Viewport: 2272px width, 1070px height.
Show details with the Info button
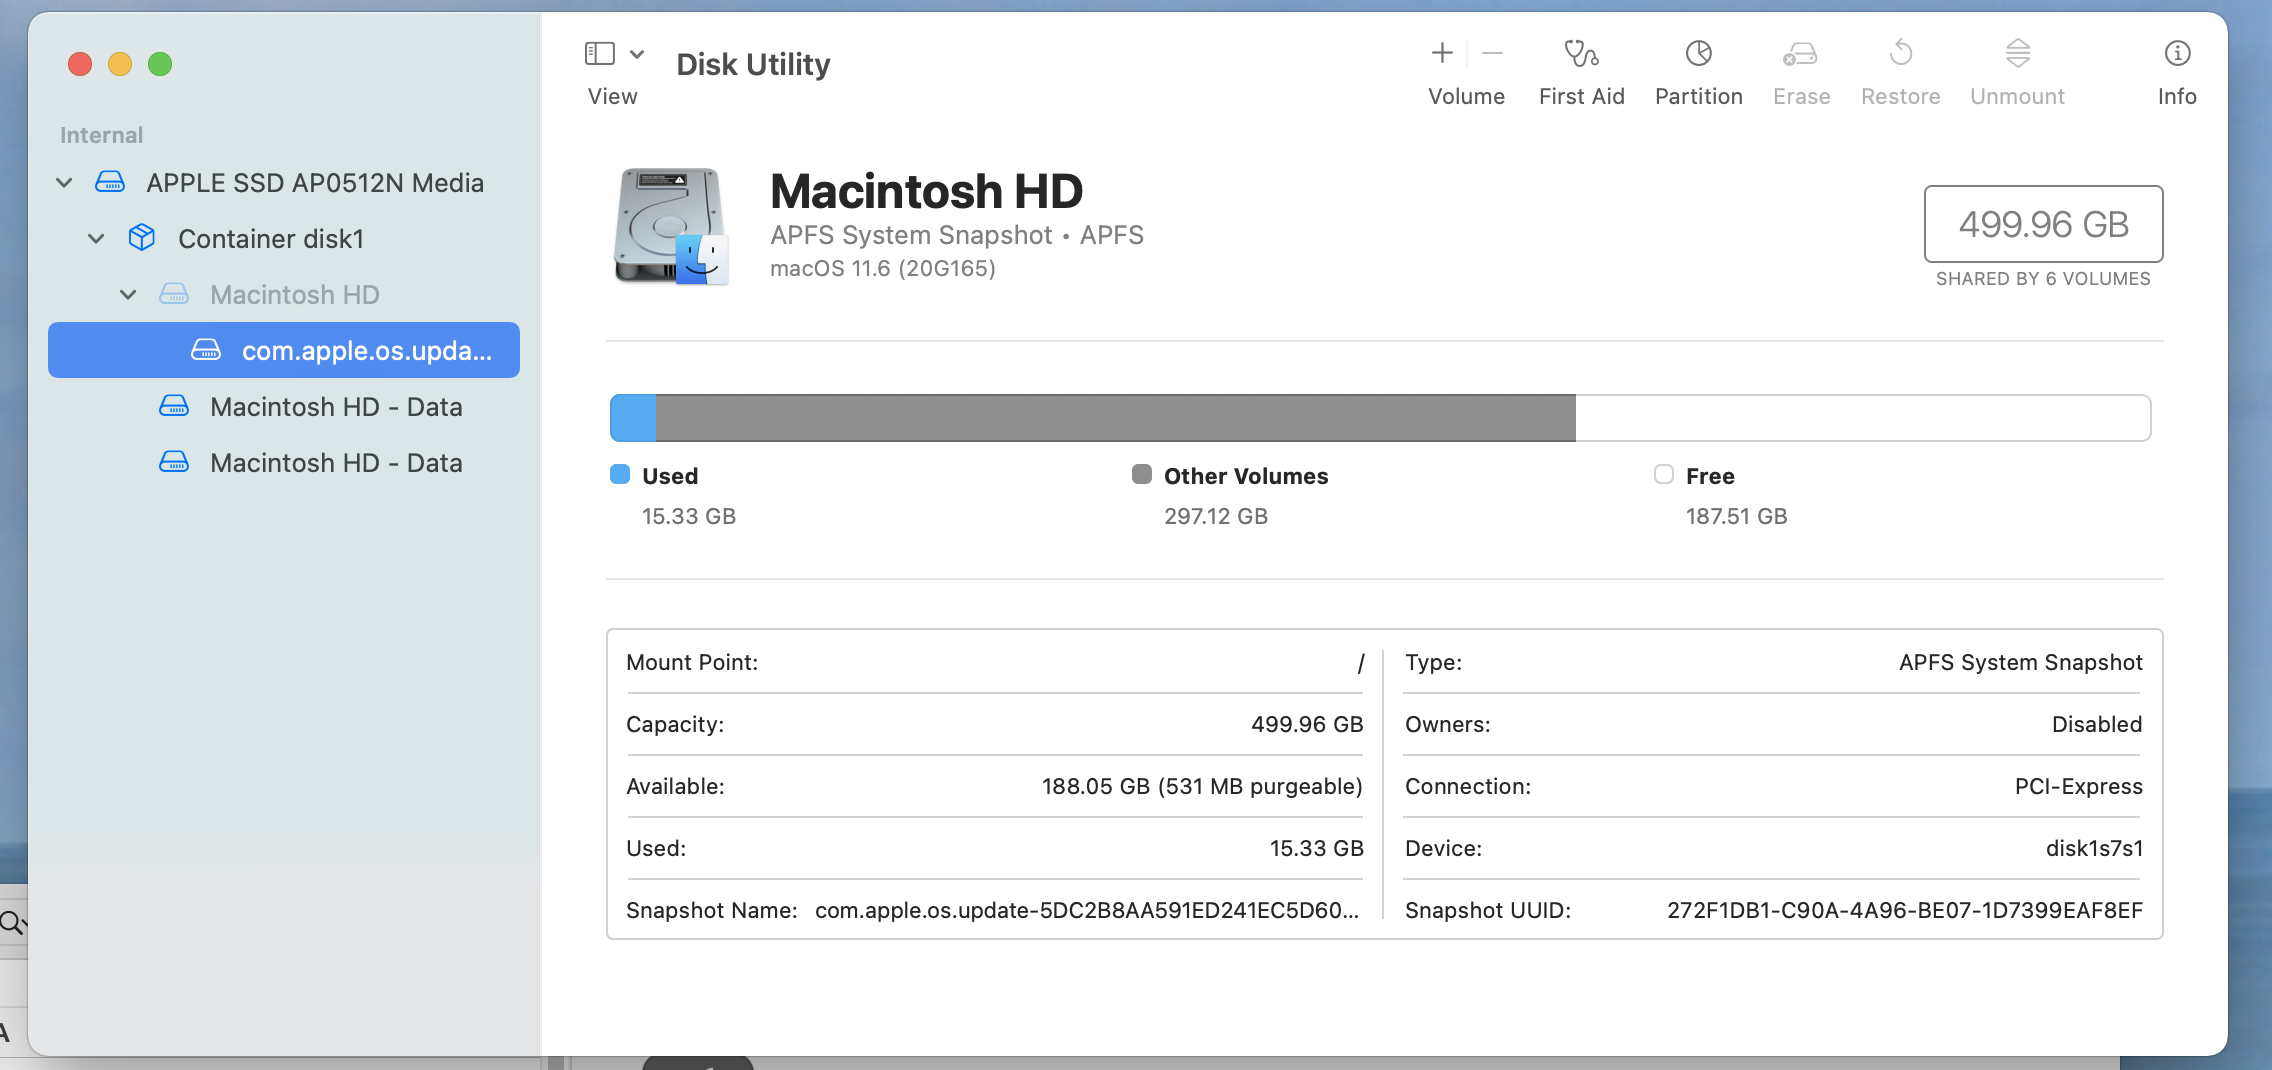2177,53
